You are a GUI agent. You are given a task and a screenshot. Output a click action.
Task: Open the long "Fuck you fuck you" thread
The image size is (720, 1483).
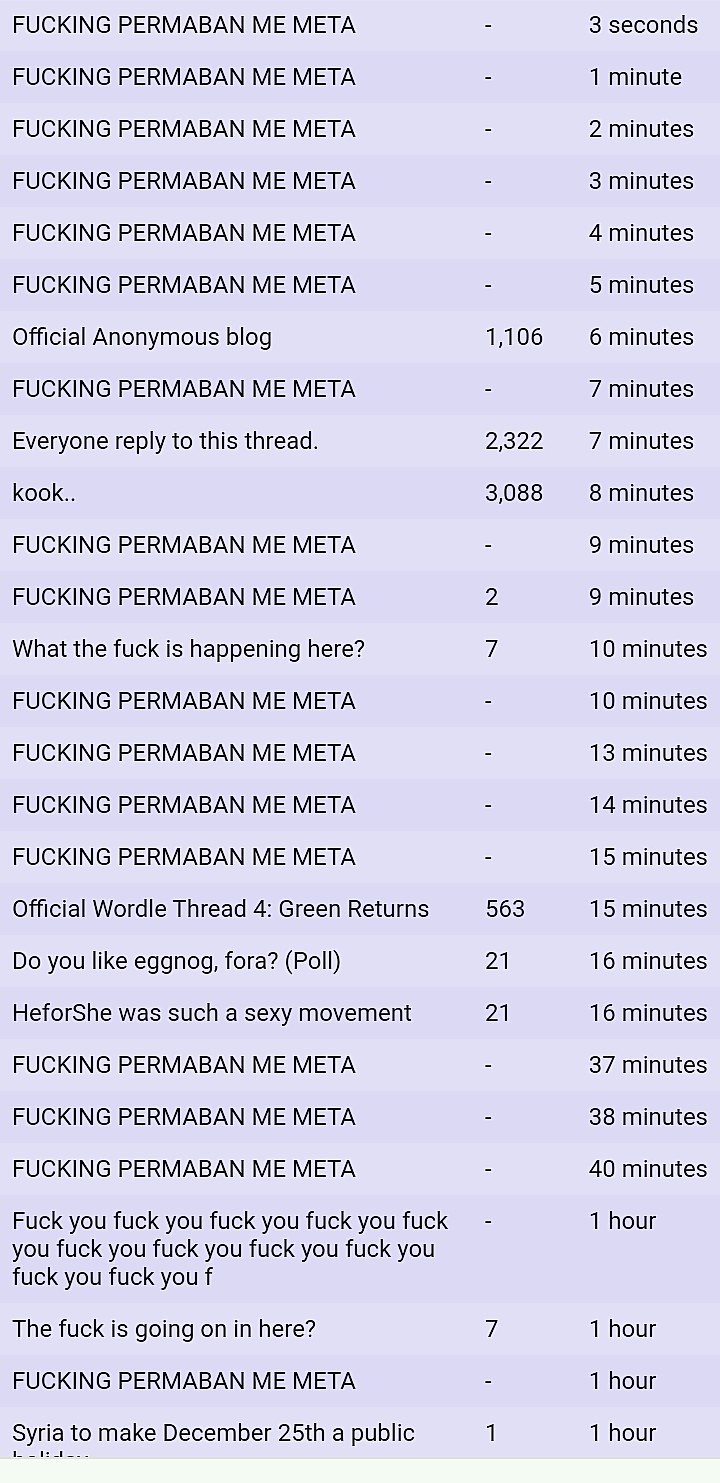click(x=230, y=1248)
